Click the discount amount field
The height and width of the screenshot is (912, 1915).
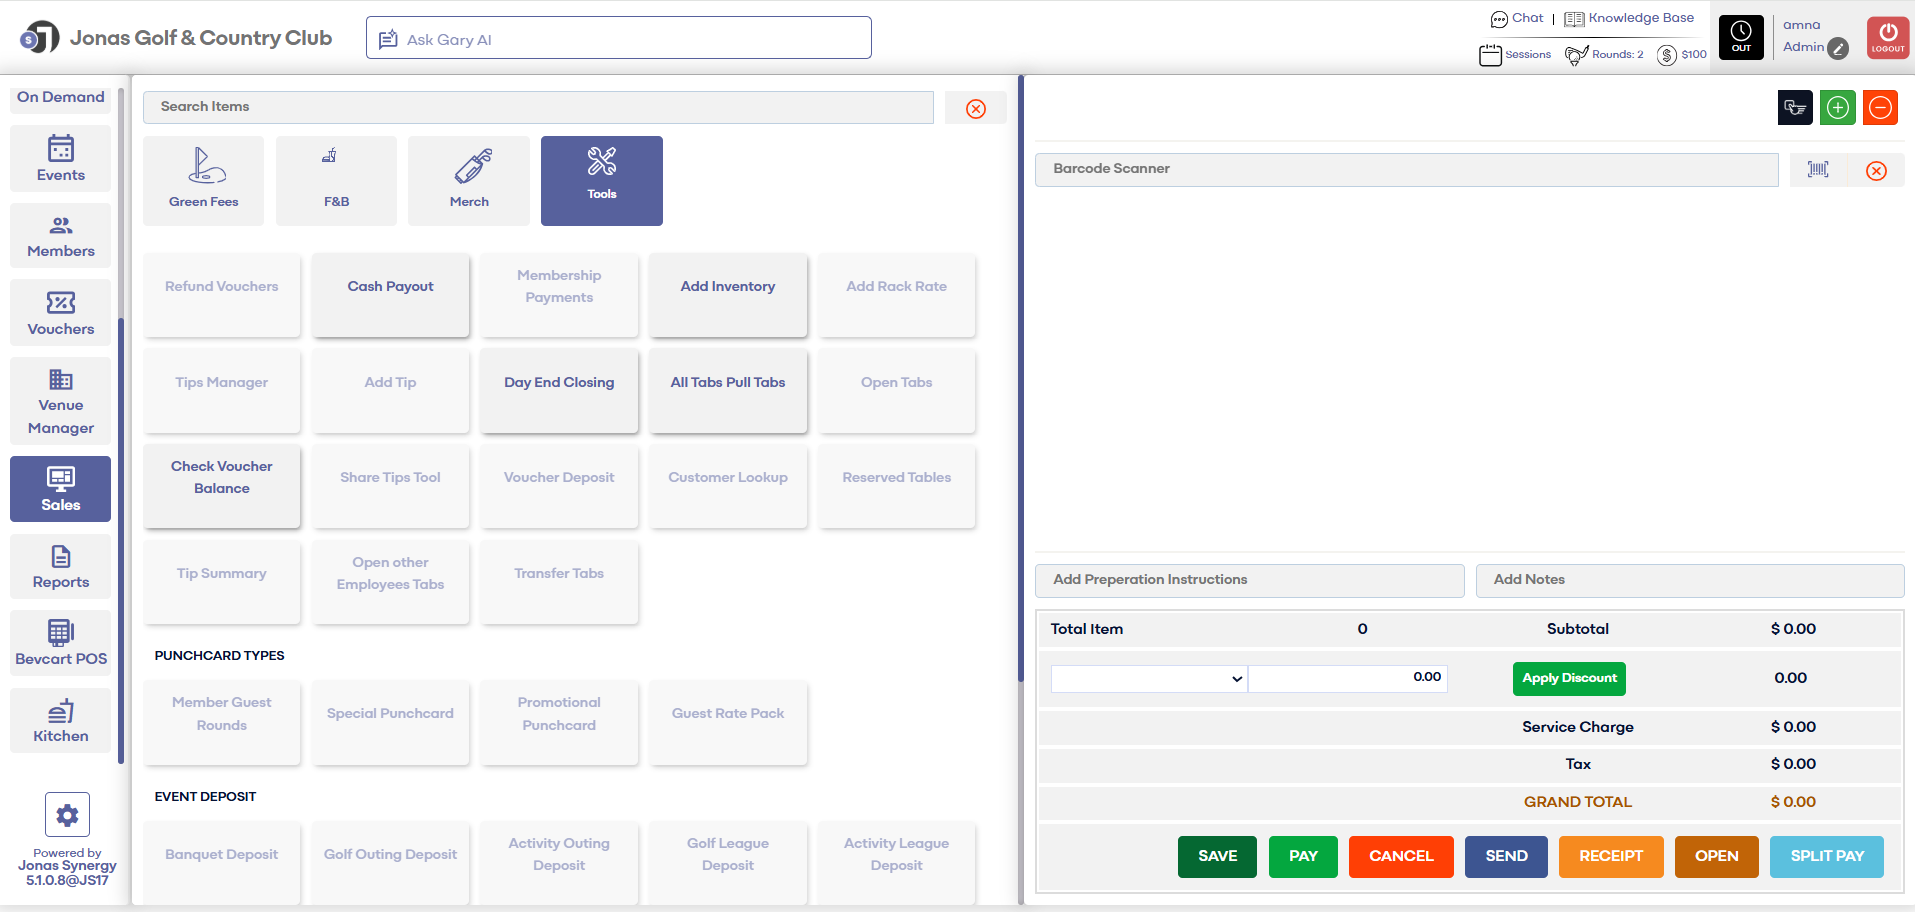coord(1347,678)
